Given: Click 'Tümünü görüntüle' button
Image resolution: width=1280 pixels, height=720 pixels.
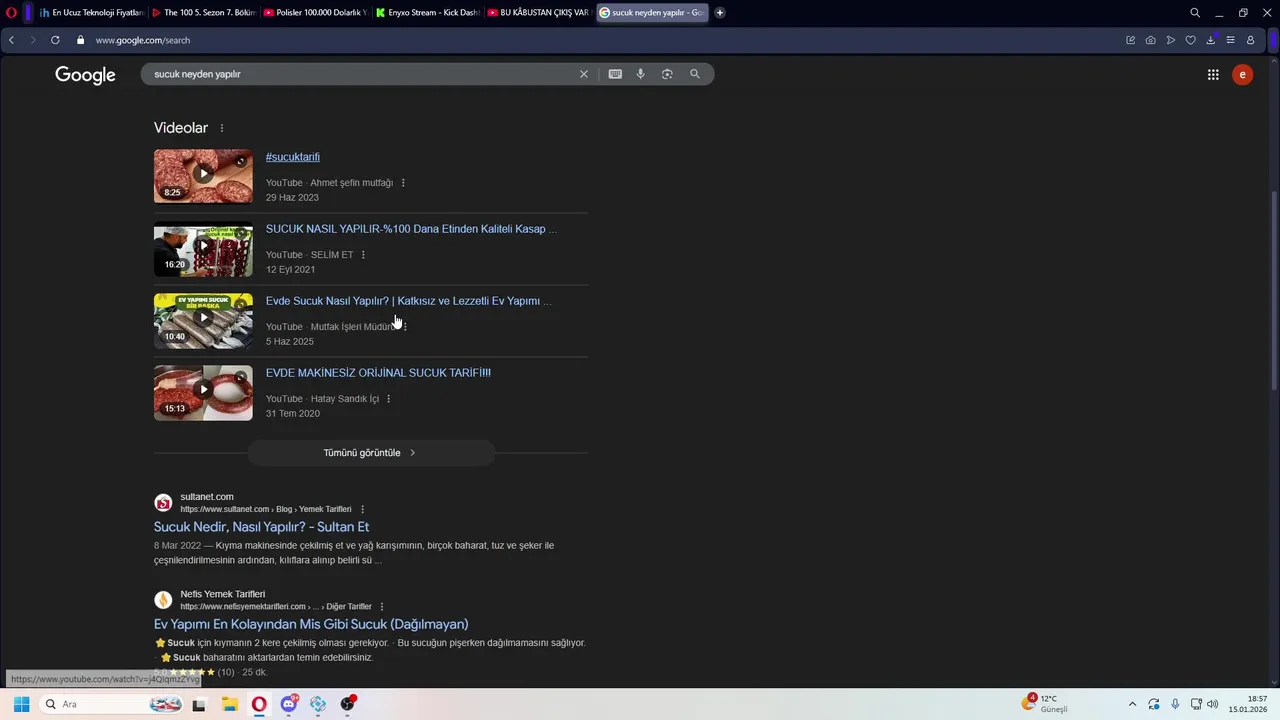Looking at the screenshot, I should pos(371,453).
